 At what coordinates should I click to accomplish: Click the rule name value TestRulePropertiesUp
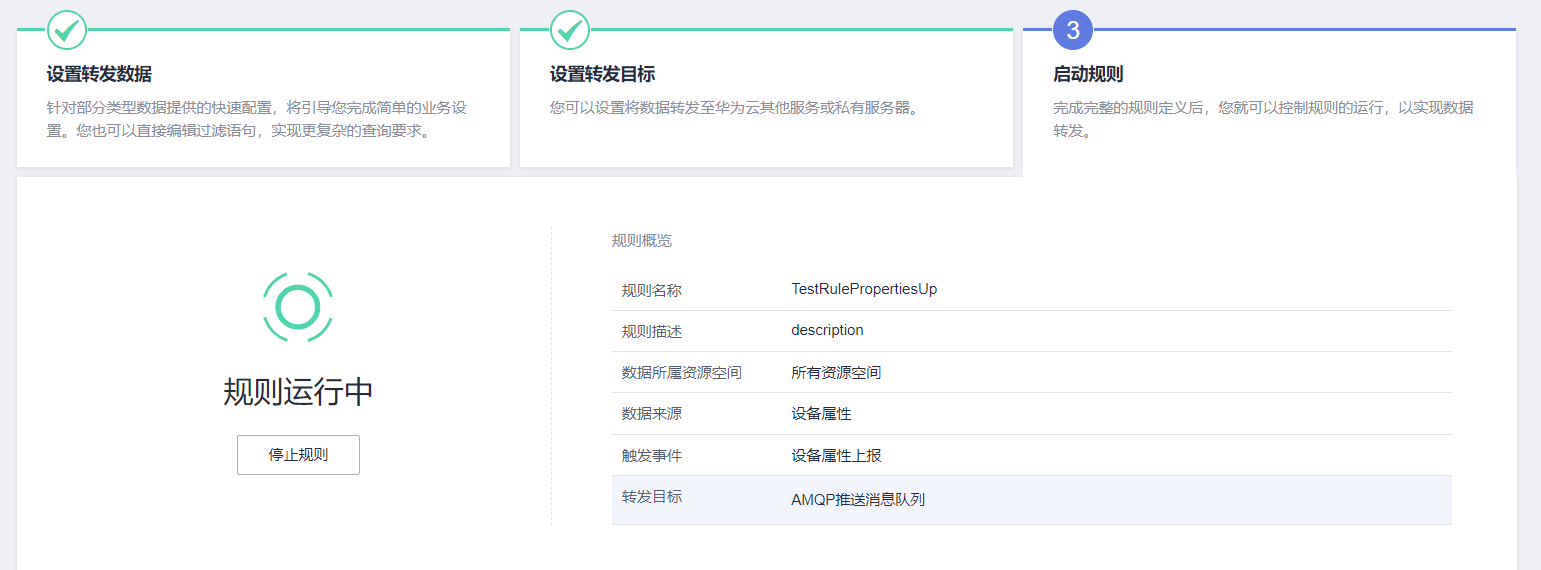pyautogui.click(x=864, y=289)
